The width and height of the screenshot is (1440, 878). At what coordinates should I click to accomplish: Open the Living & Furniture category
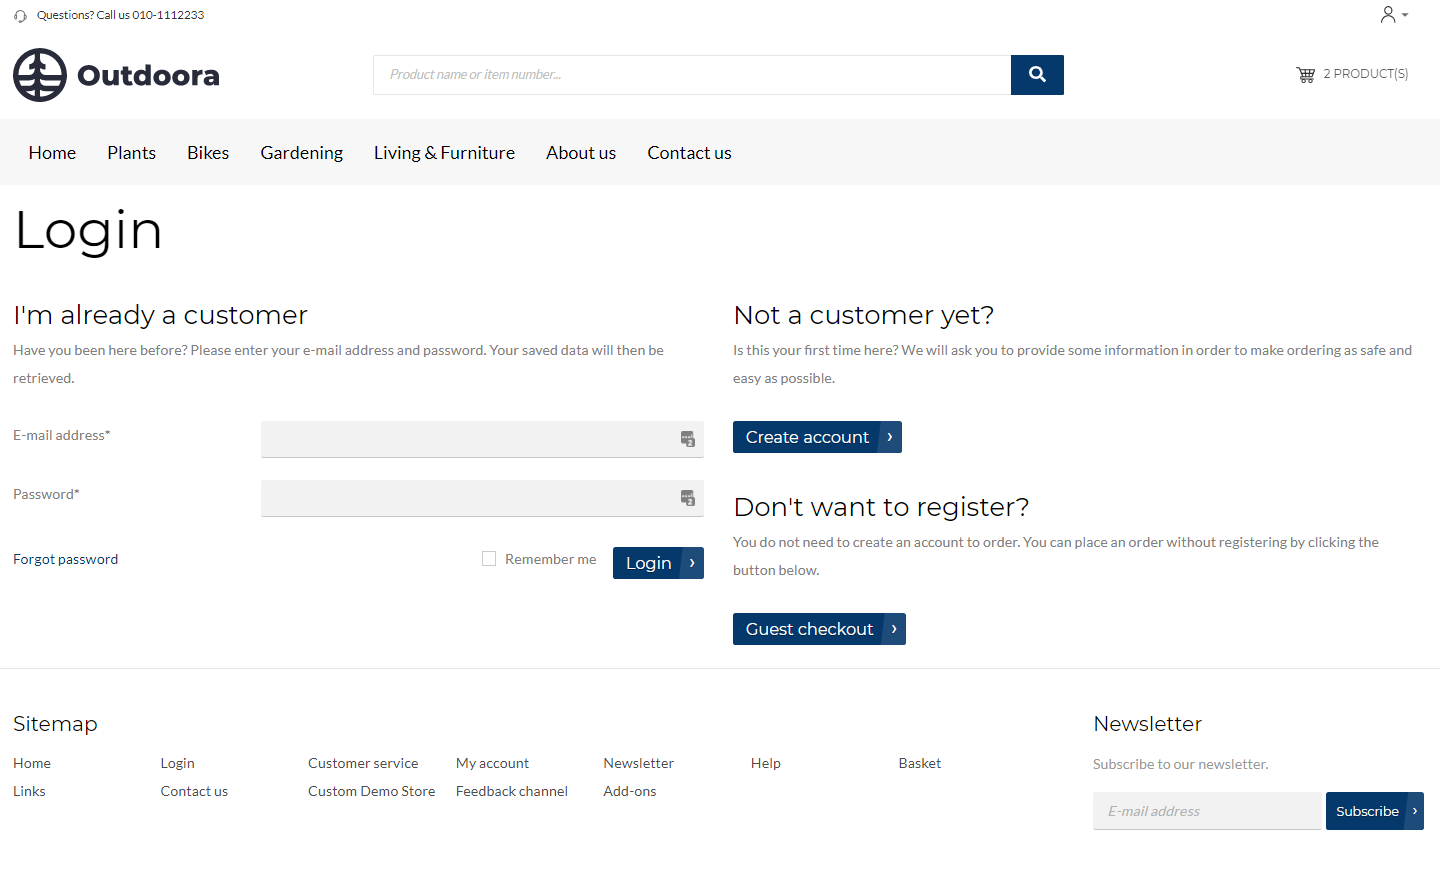[x=444, y=153]
